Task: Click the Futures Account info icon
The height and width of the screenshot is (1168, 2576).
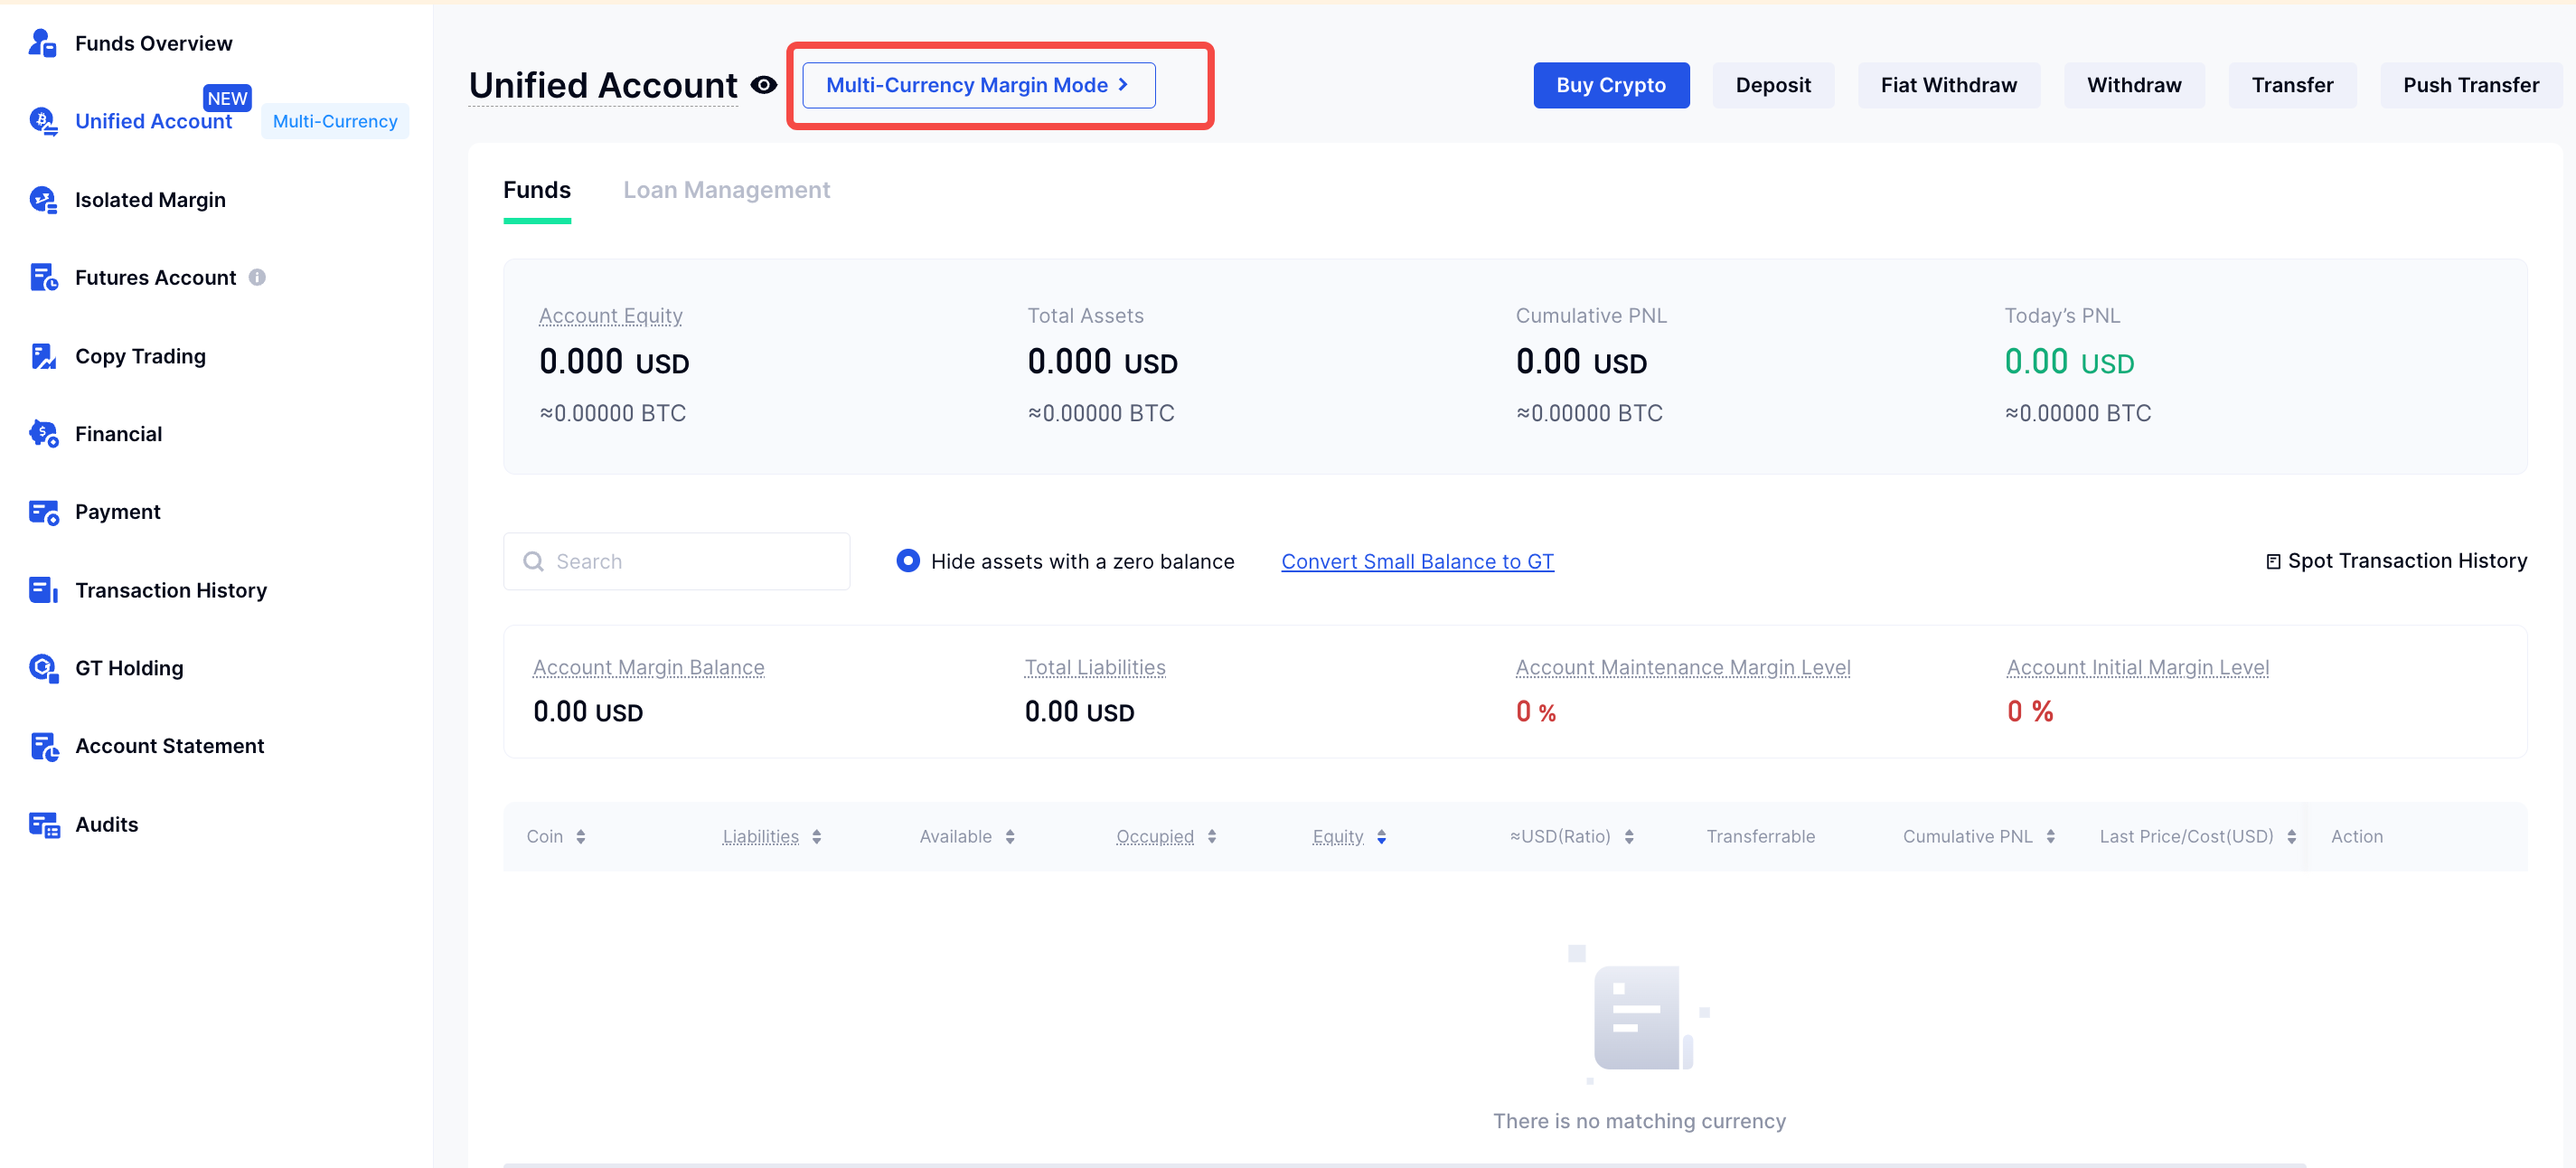Action: (x=257, y=277)
